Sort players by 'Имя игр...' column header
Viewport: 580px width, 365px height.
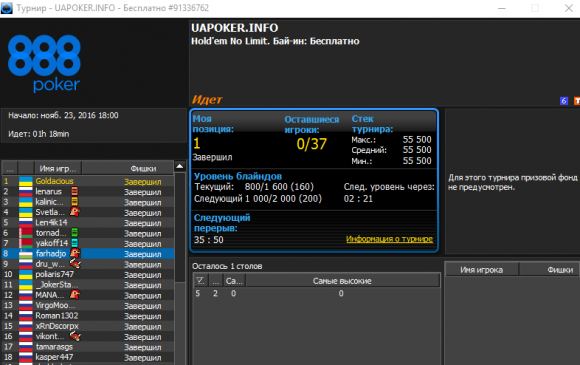pyautogui.click(x=58, y=169)
